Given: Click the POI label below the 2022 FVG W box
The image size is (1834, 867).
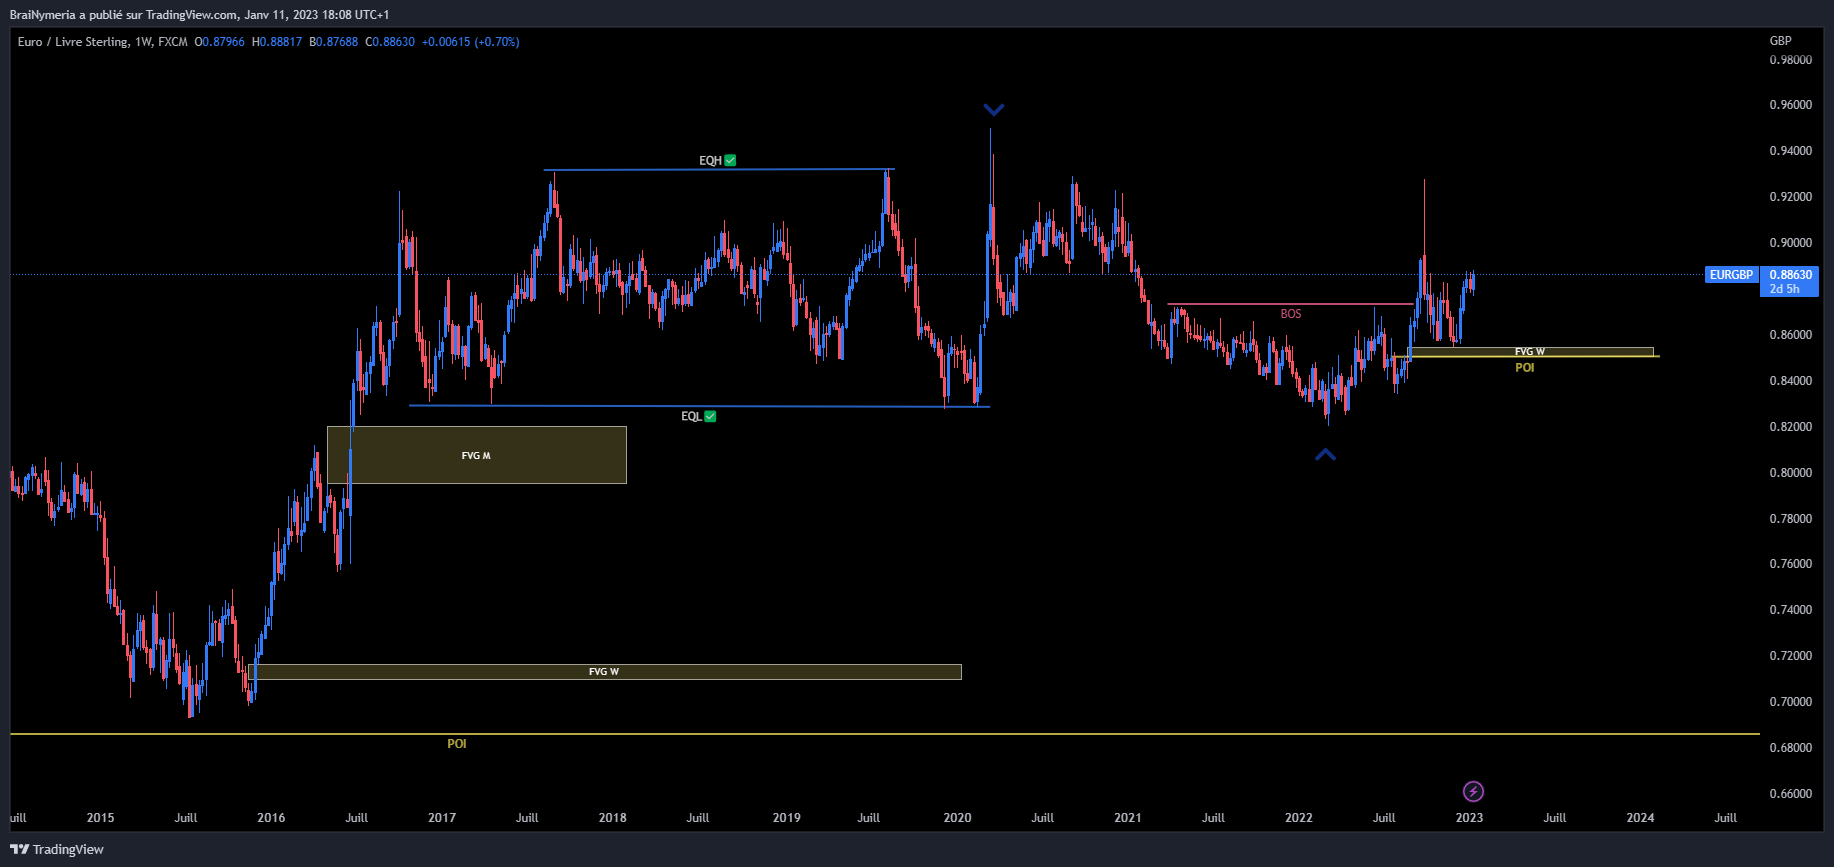Looking at the screenshot, I should (1525, 368).
